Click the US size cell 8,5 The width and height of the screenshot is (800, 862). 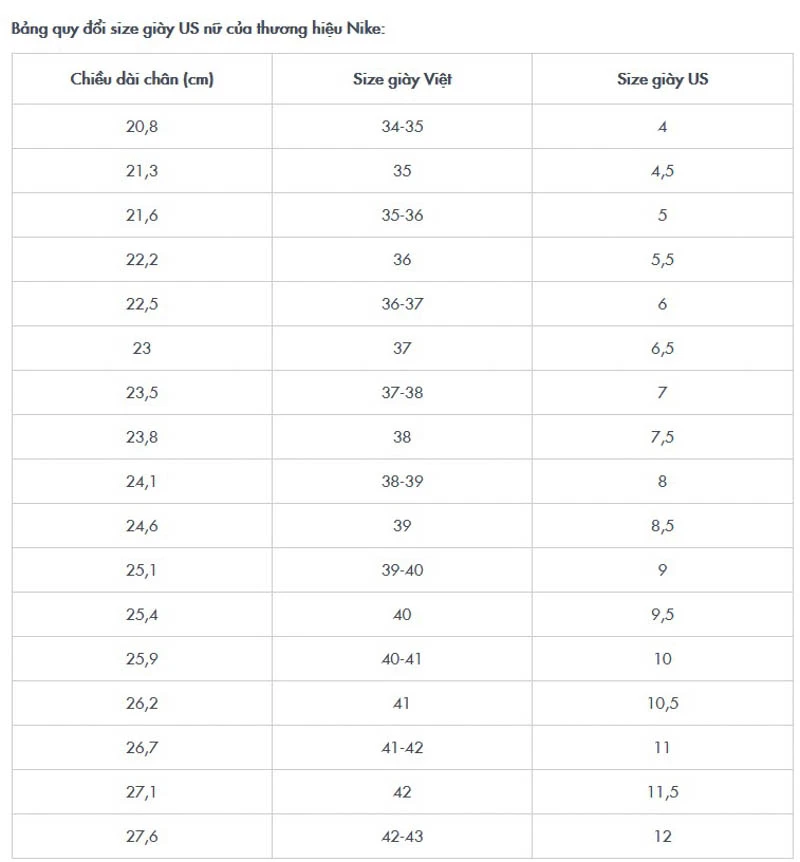click(x=662, y=526)
